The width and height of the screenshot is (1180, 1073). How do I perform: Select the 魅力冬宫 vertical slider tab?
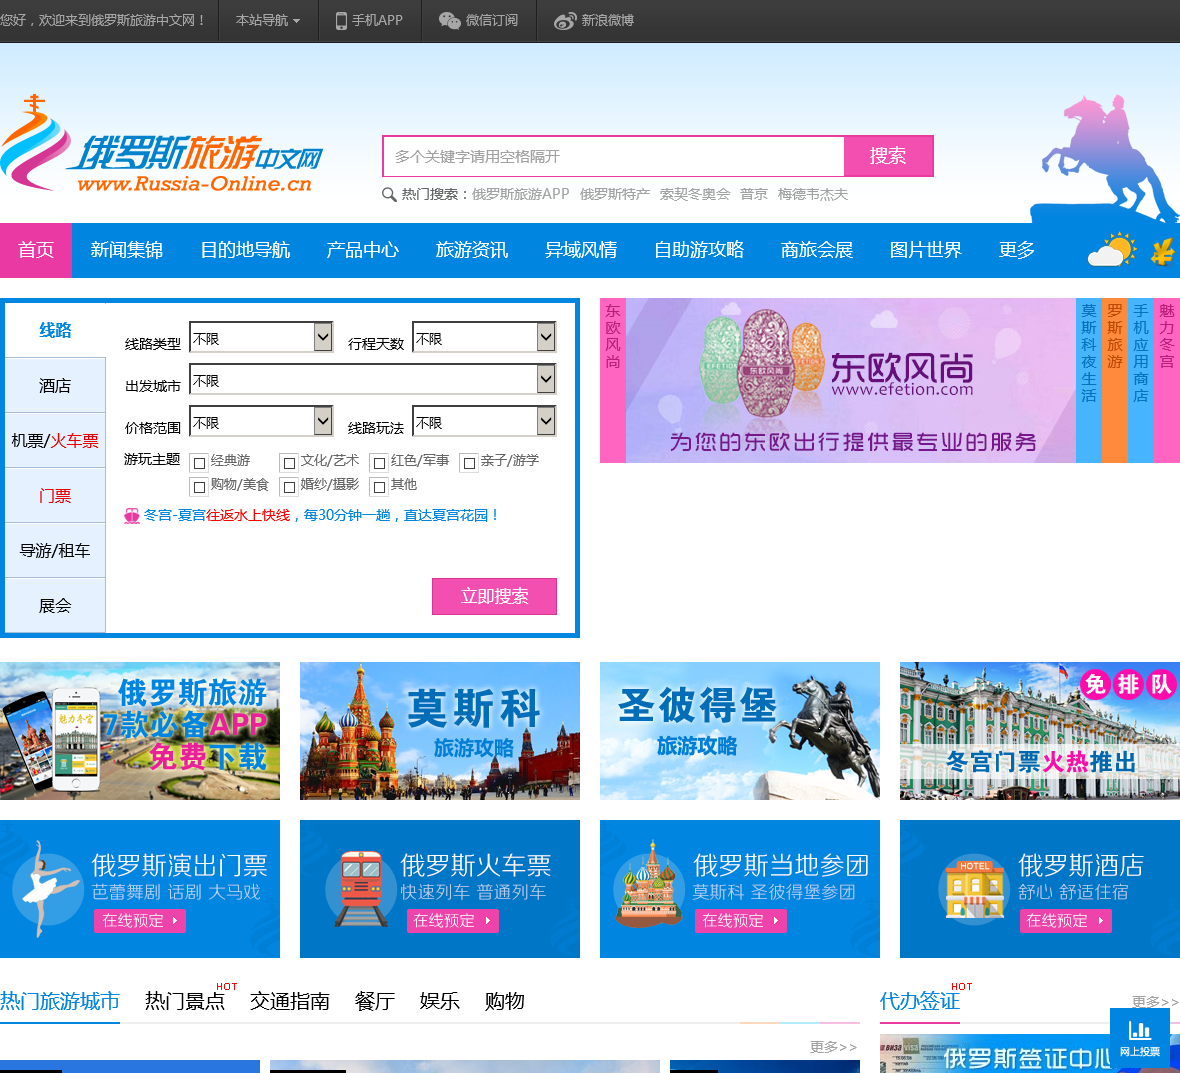(1167, 381)
